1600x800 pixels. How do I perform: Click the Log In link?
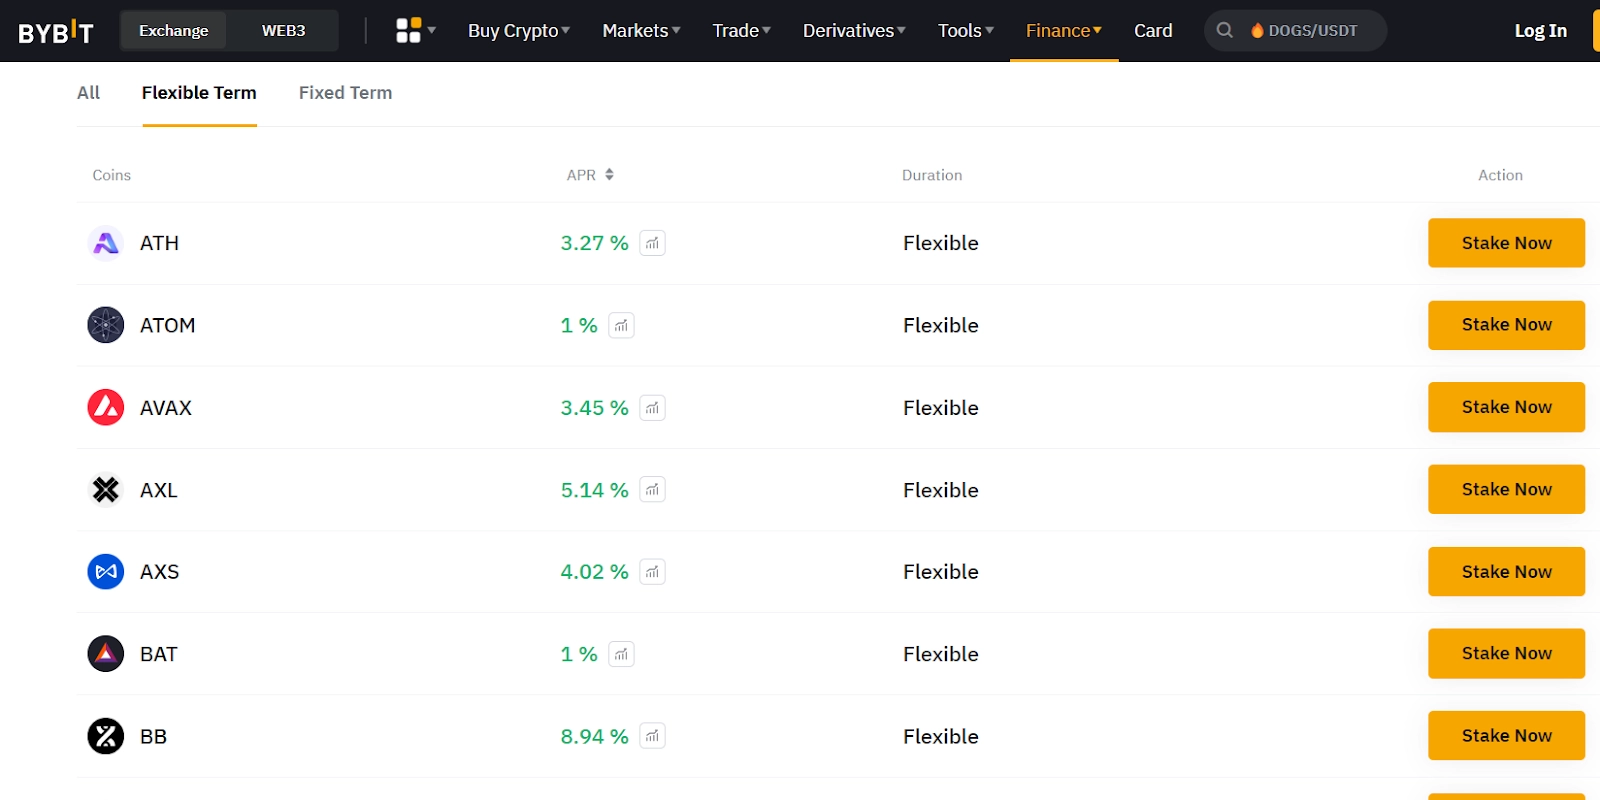[1540, 31]
